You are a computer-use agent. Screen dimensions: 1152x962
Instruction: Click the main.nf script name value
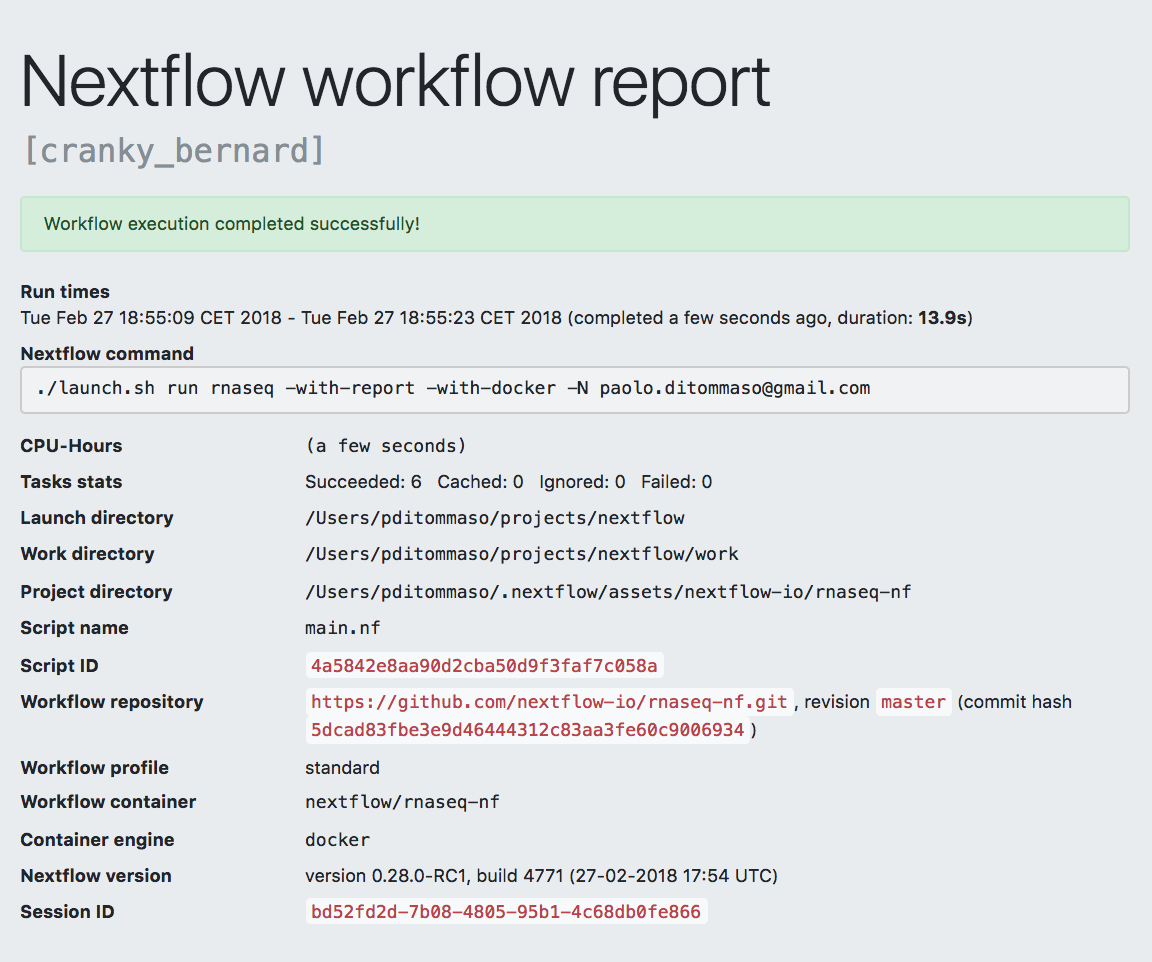343,628
